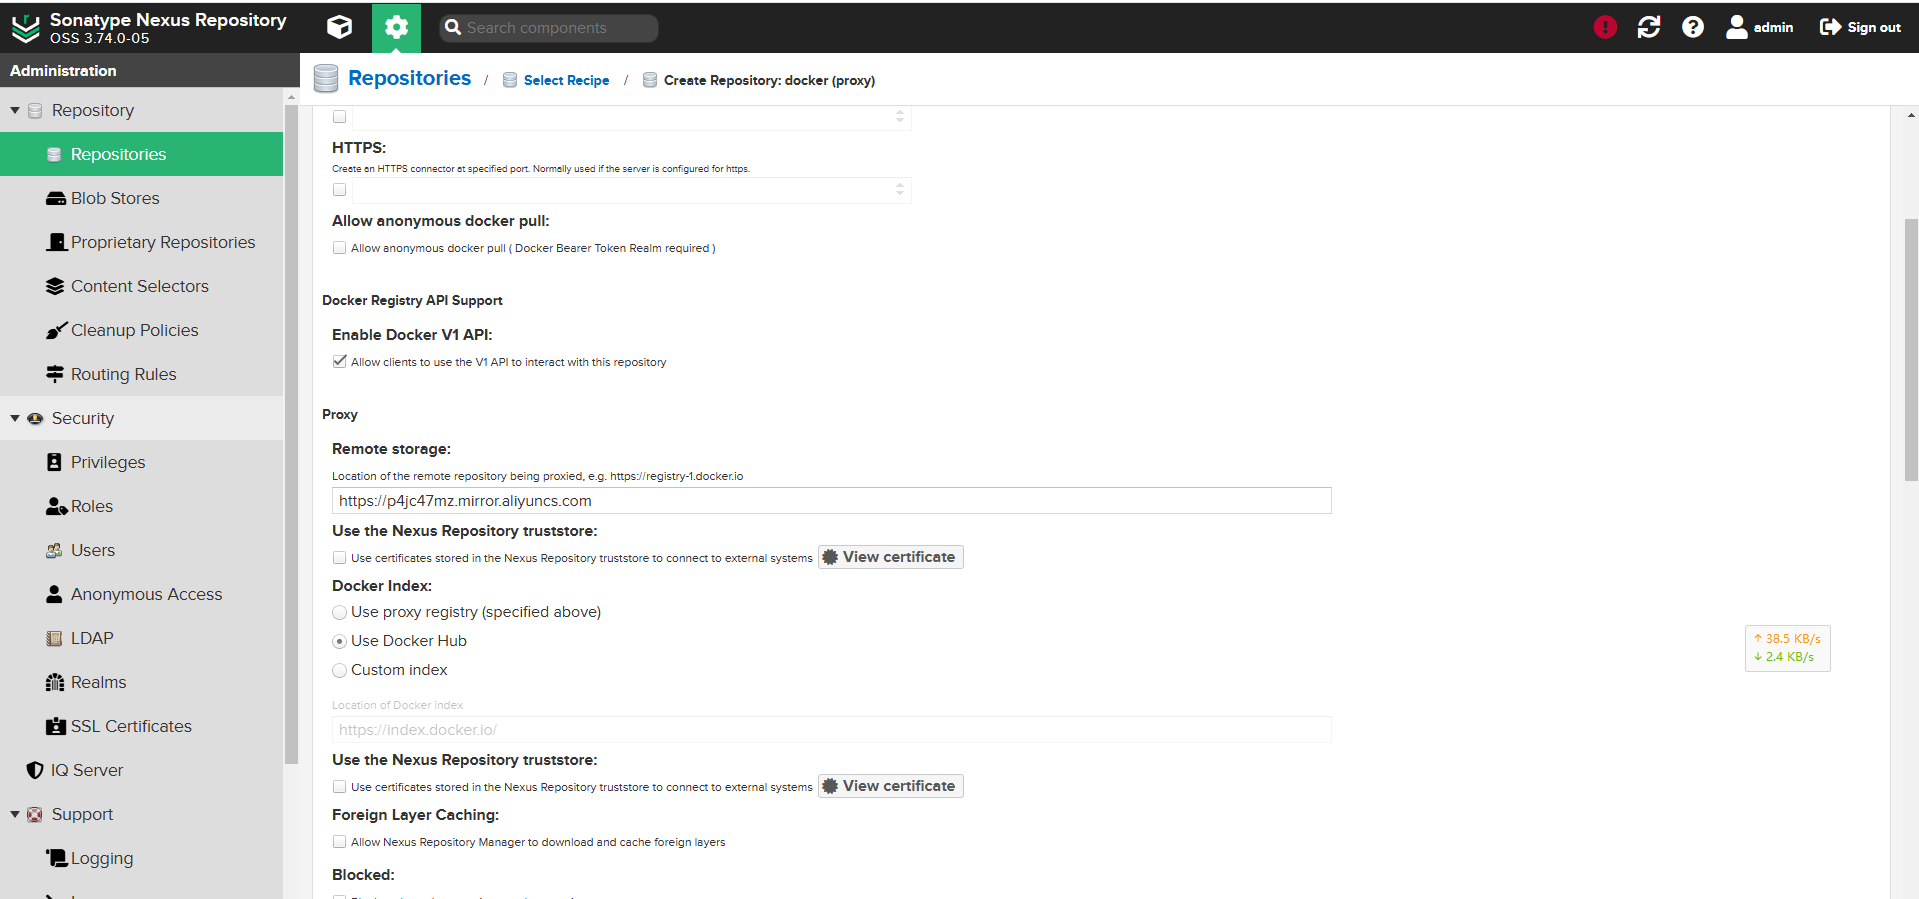Viewport: 1919px width, 899px height.
Task: Open Cleanup Policies menu item
Action: 142,330
